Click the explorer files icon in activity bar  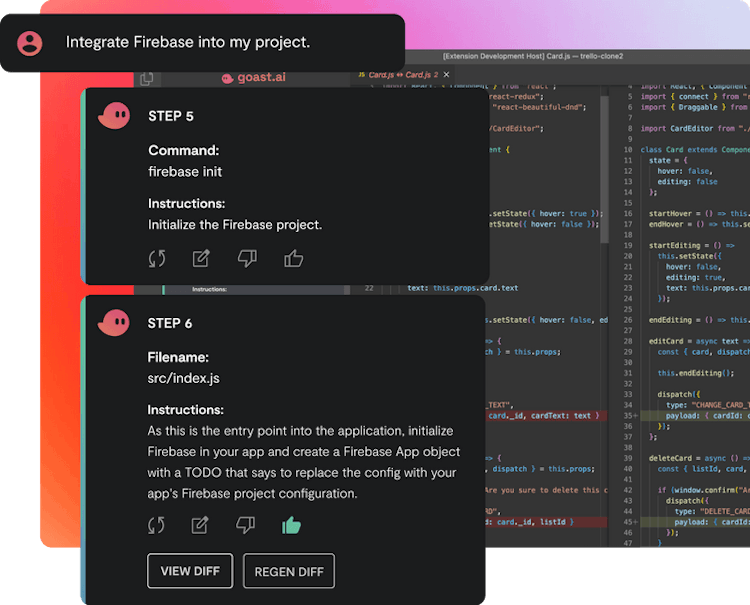coord(147,78)
